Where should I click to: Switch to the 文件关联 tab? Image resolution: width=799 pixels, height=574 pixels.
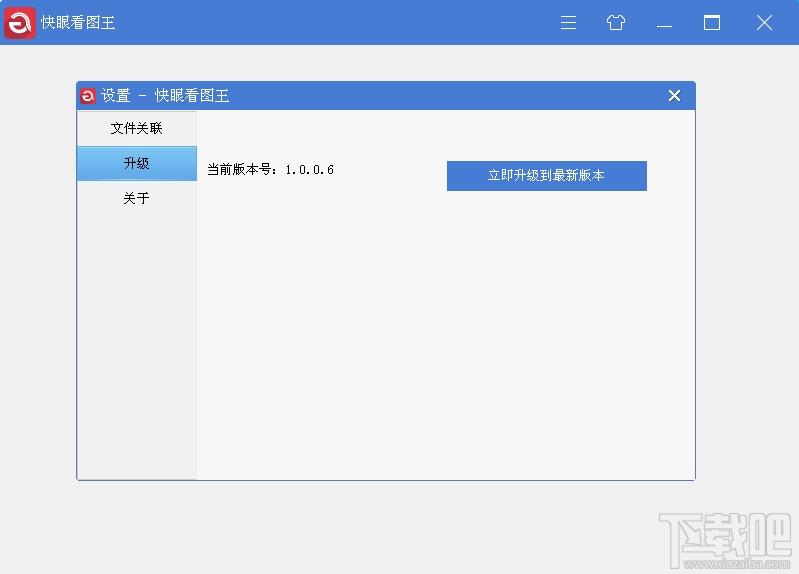(x=137, y=128)
